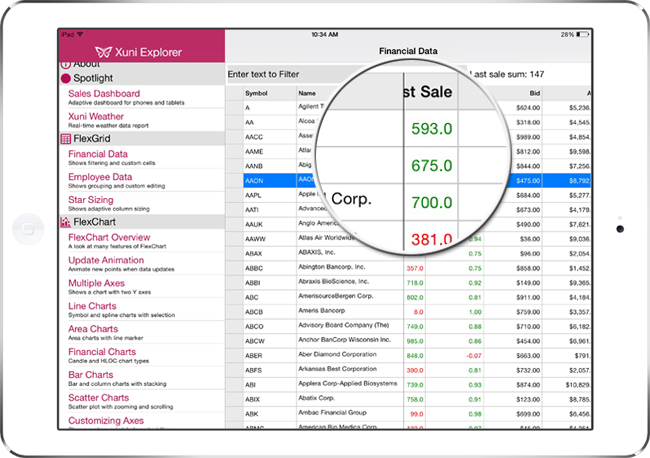Screen dimensions: 650x458
Task: Click Applera Corp-Applied Biosystems cell
Action: pyautogui.click(x=348, y=383)
